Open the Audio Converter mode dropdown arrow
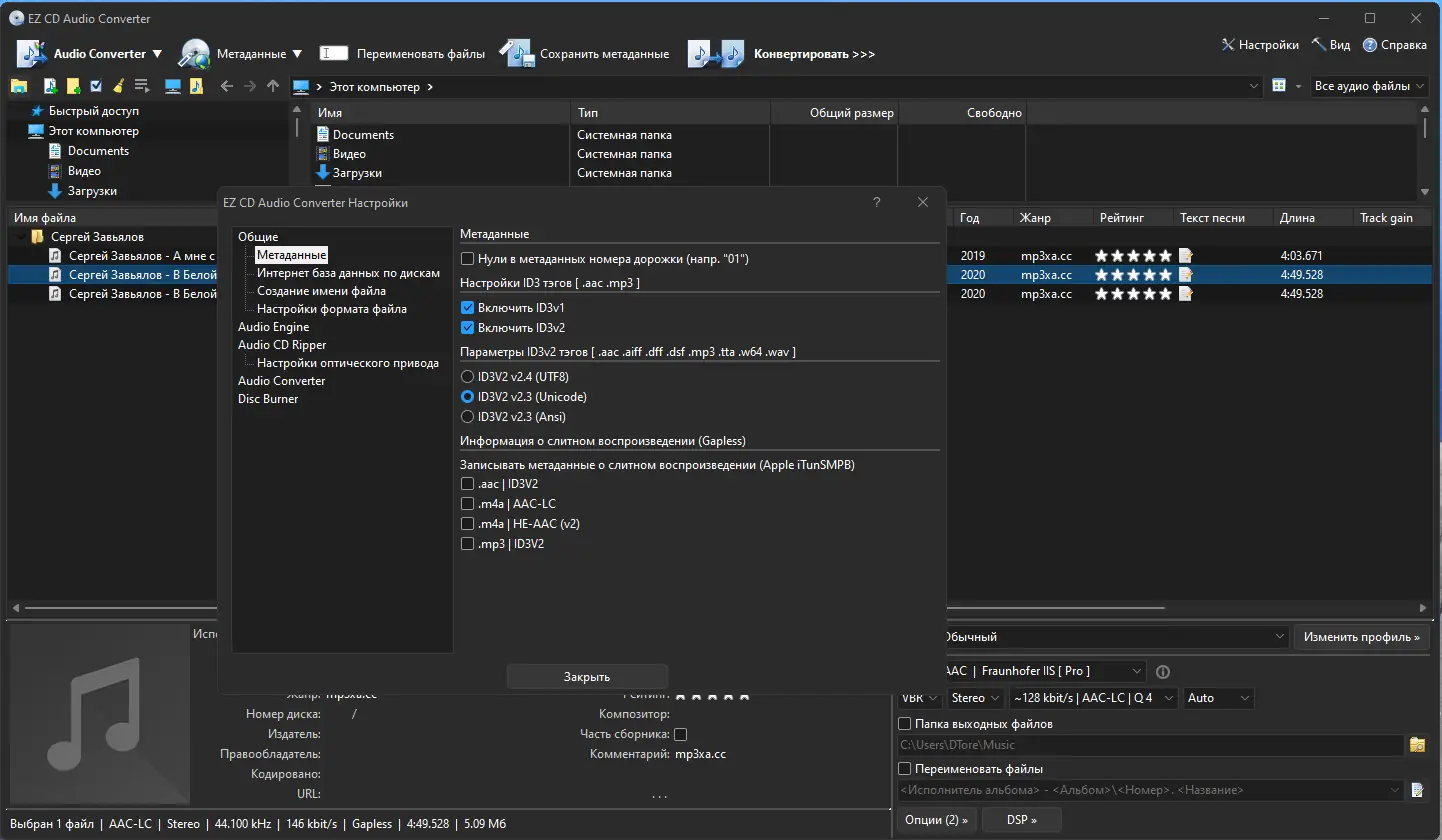The width and height of the screenshot is (1442, 840). (156, 54)
